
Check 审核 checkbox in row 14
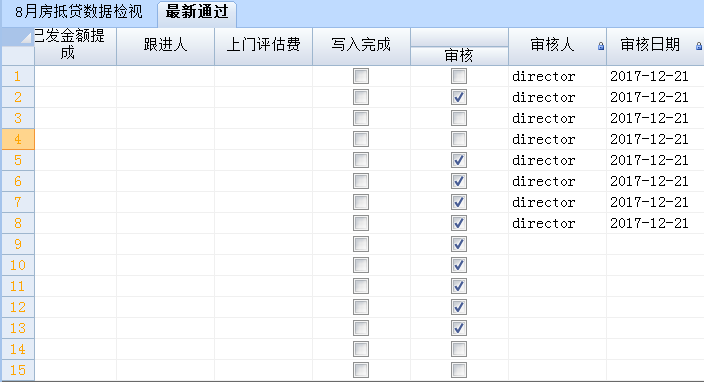tap(459, 349)
